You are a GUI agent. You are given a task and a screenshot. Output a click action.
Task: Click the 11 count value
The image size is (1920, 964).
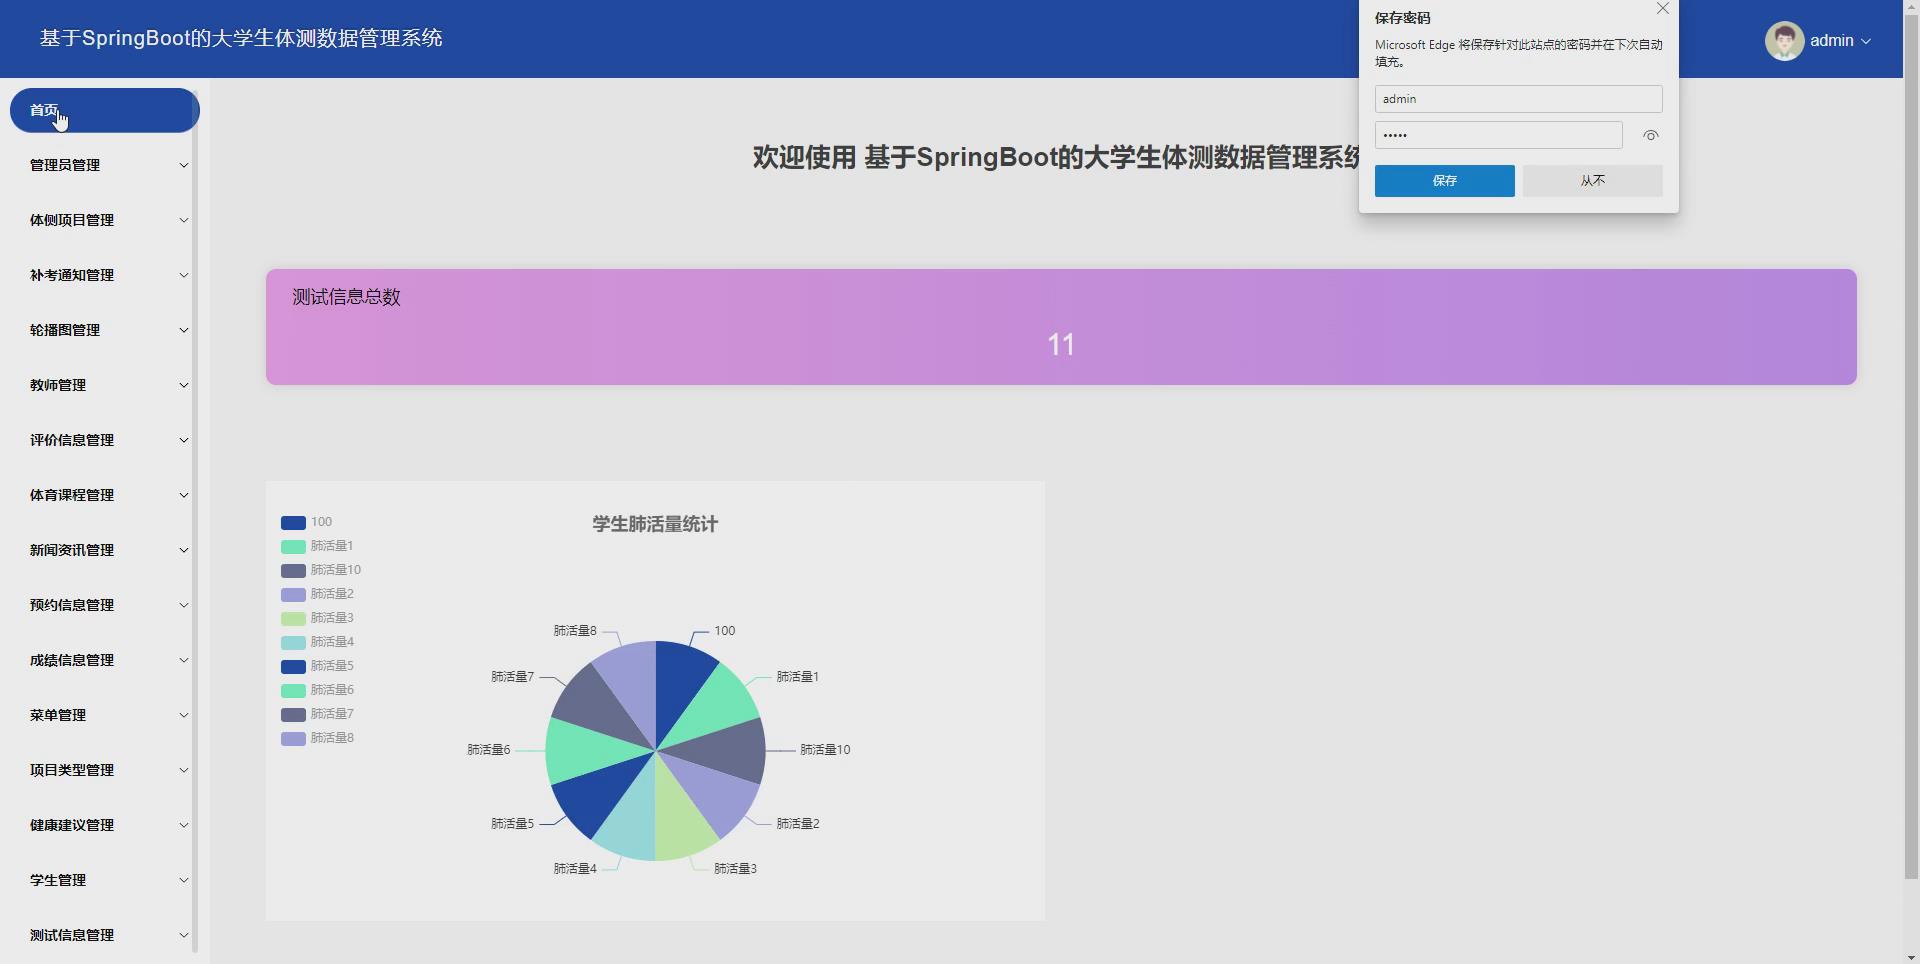click(x=1061, y=345)
